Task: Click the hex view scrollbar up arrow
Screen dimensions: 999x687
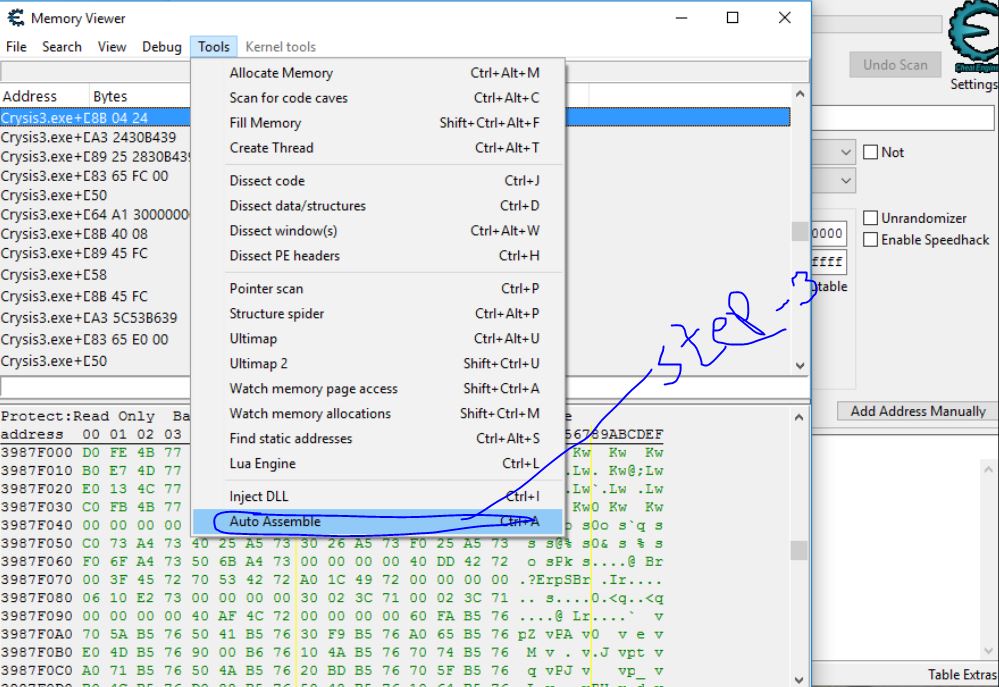Action: 800,417
